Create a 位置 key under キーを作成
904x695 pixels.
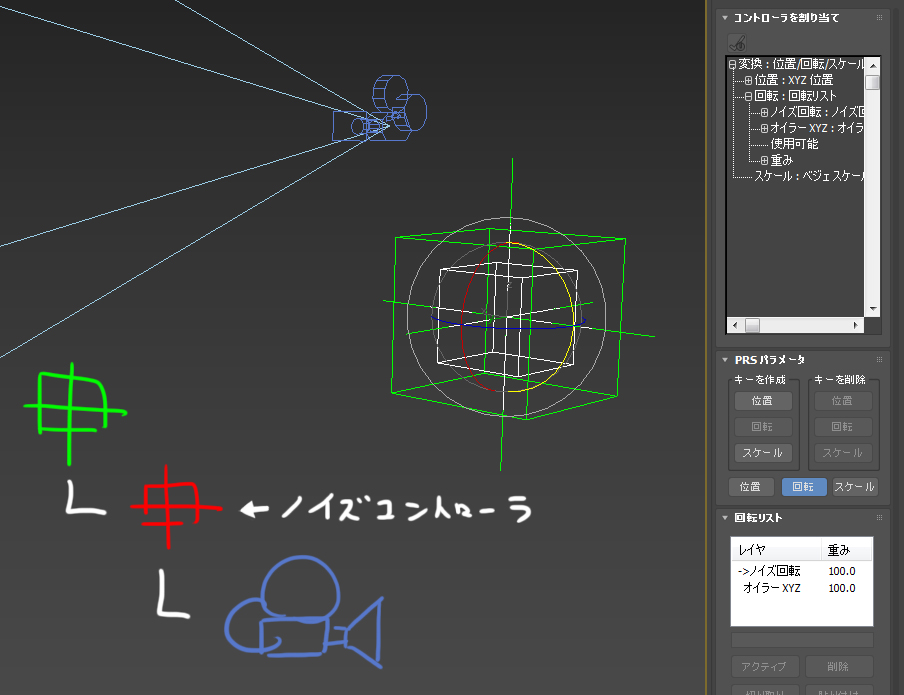(763, 401)
